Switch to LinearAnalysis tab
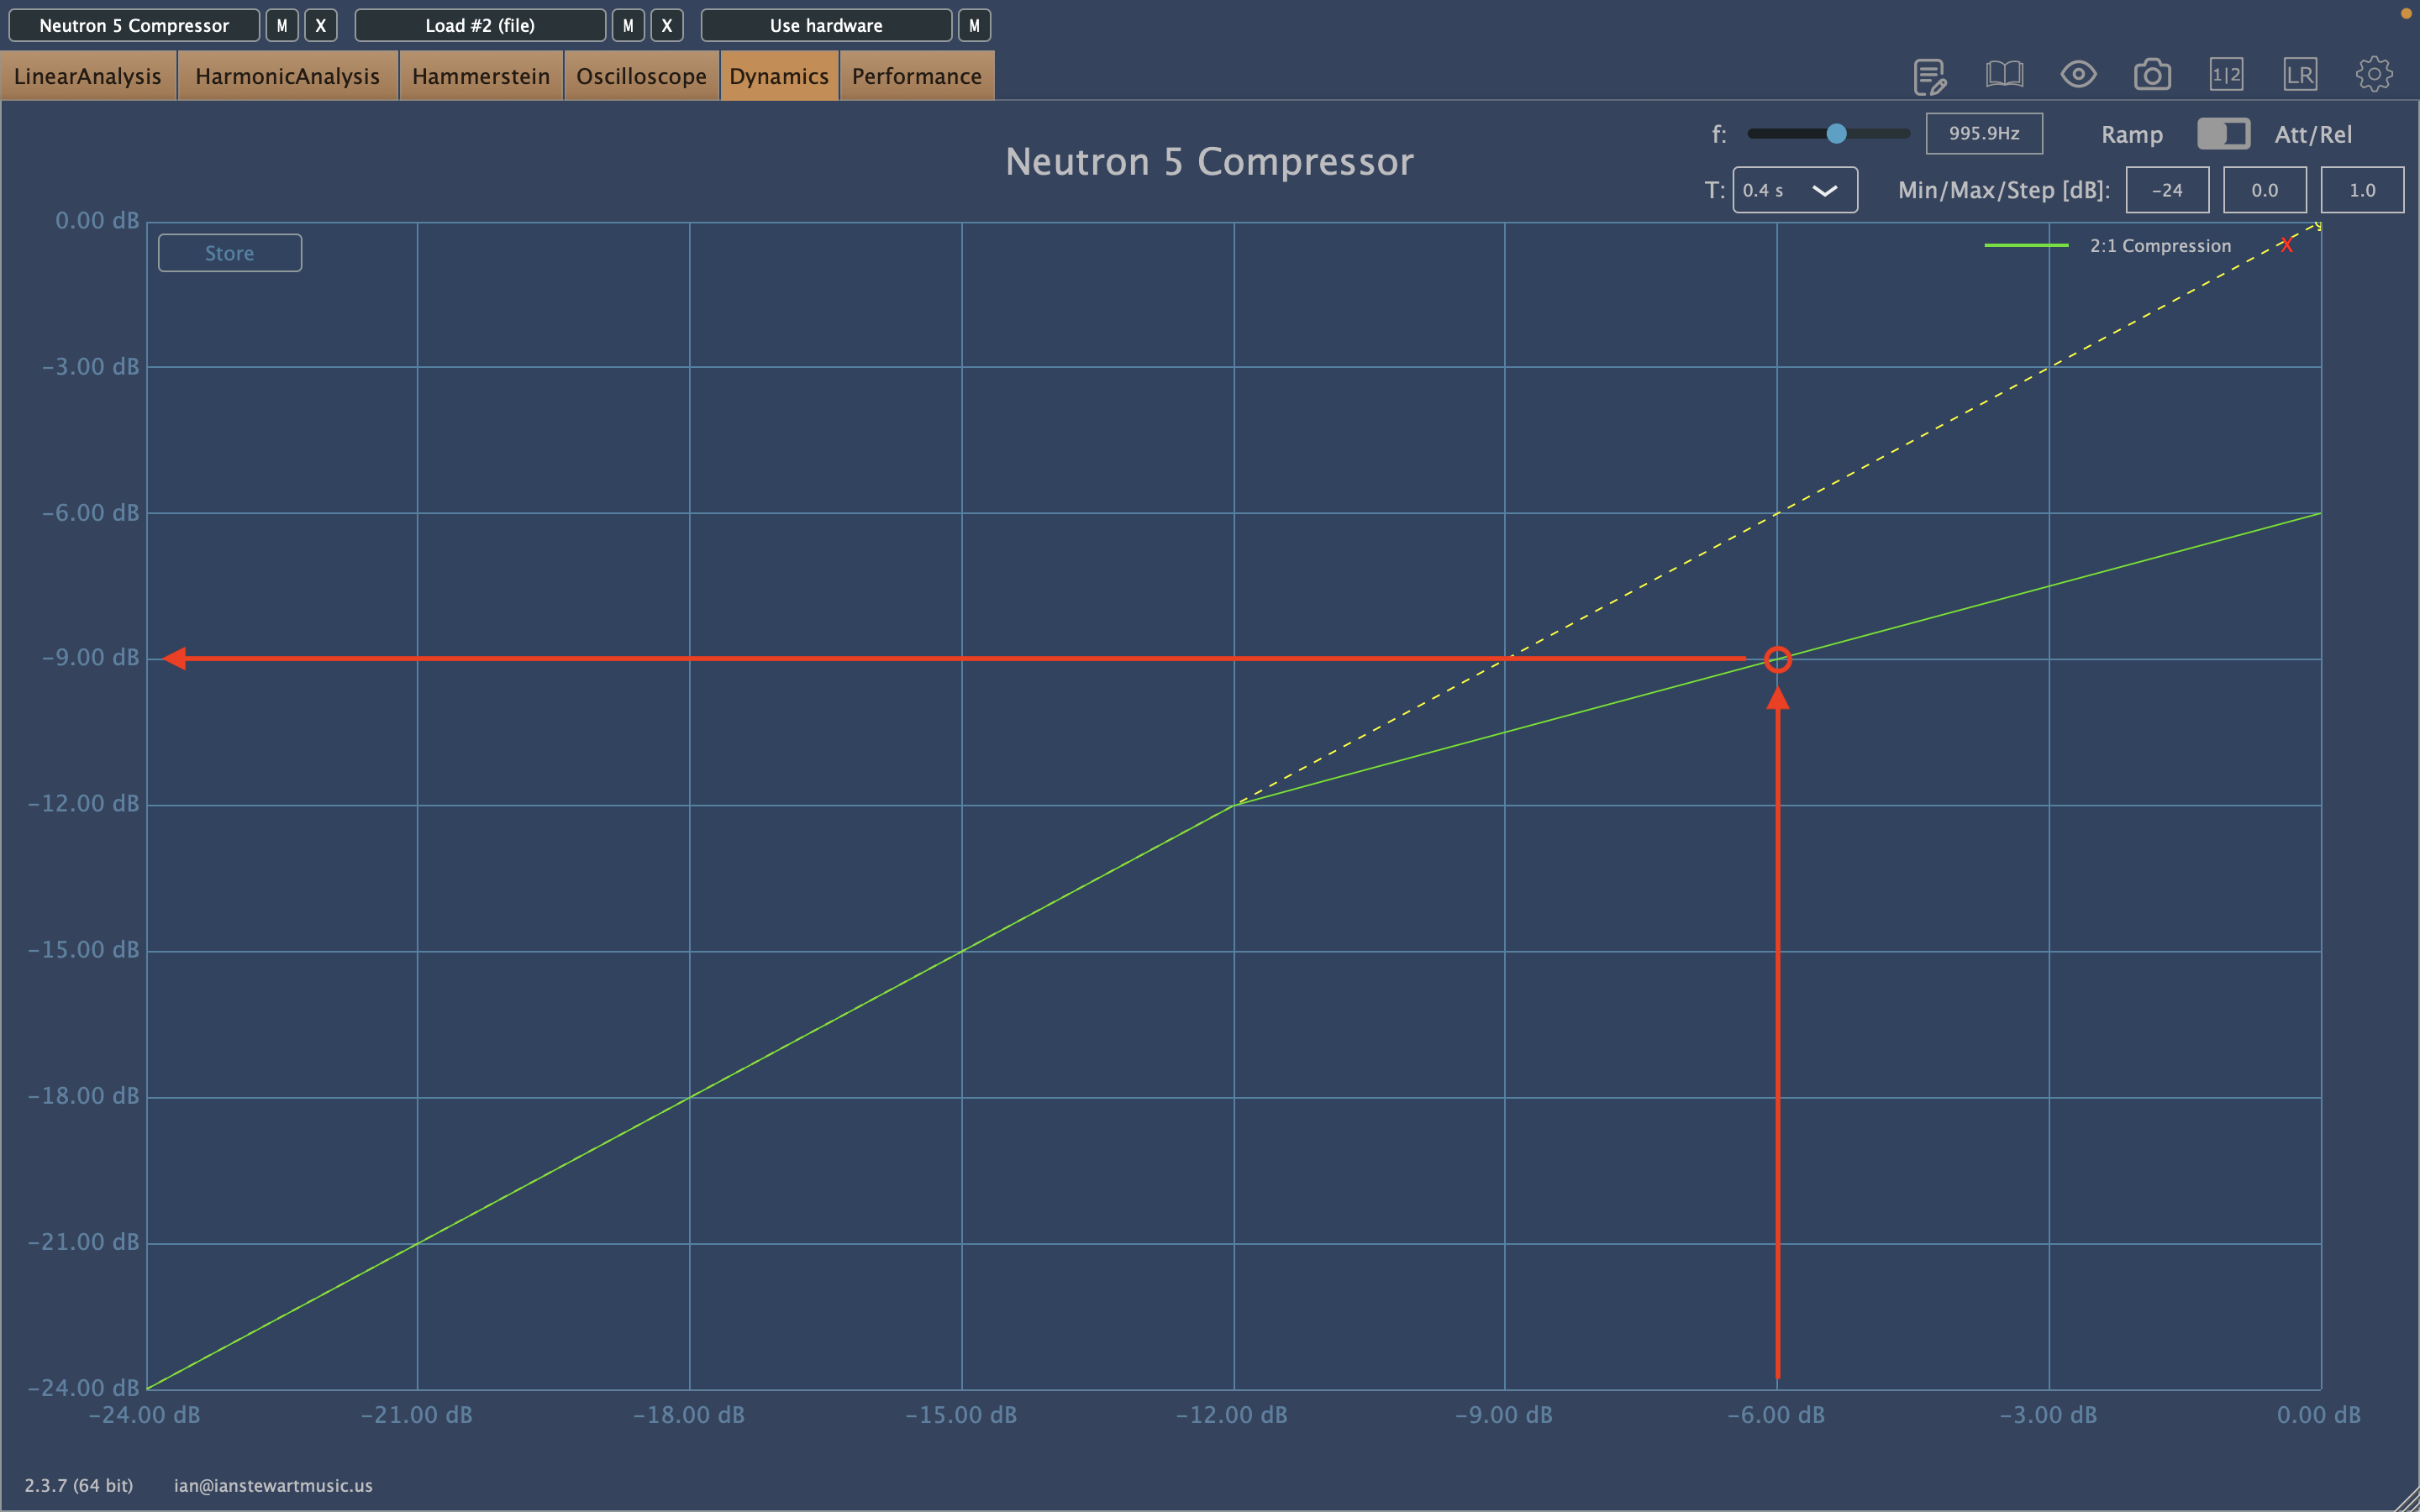The image size is (2420, 1512). 88,76
